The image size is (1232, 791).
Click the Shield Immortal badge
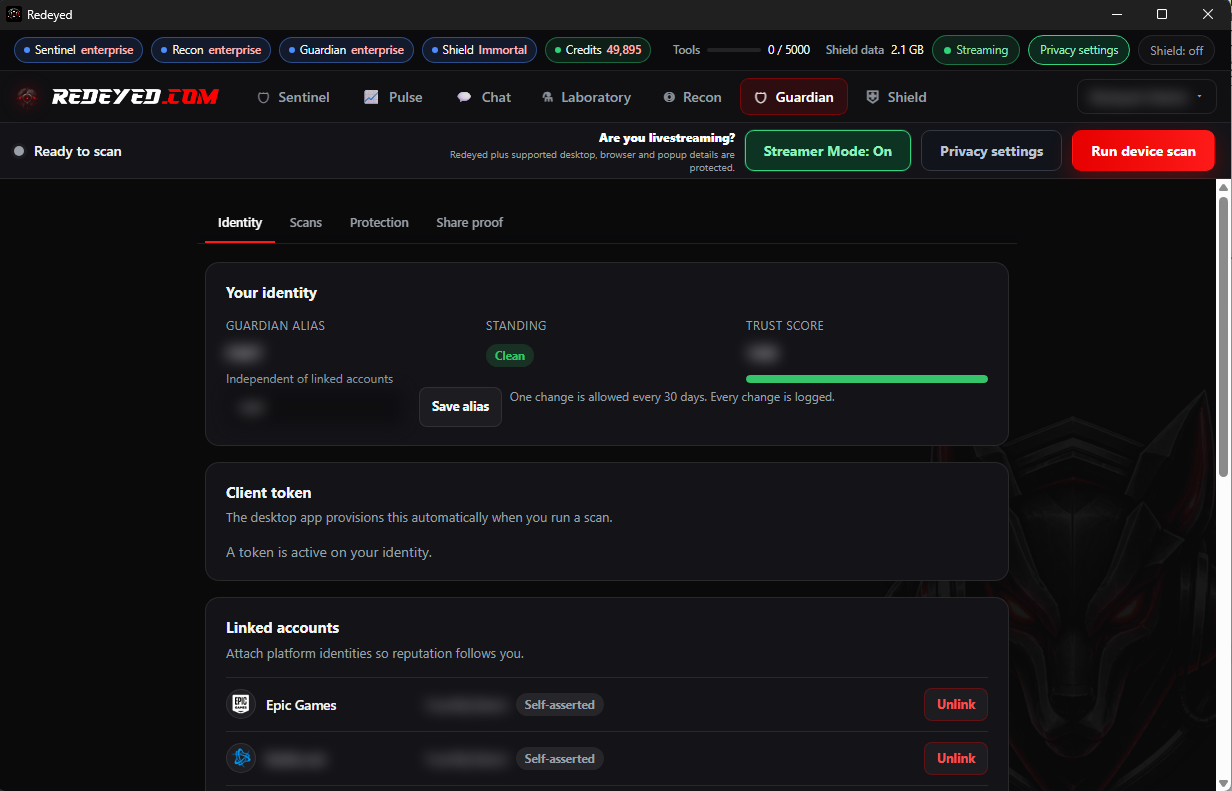coord(479,50)
